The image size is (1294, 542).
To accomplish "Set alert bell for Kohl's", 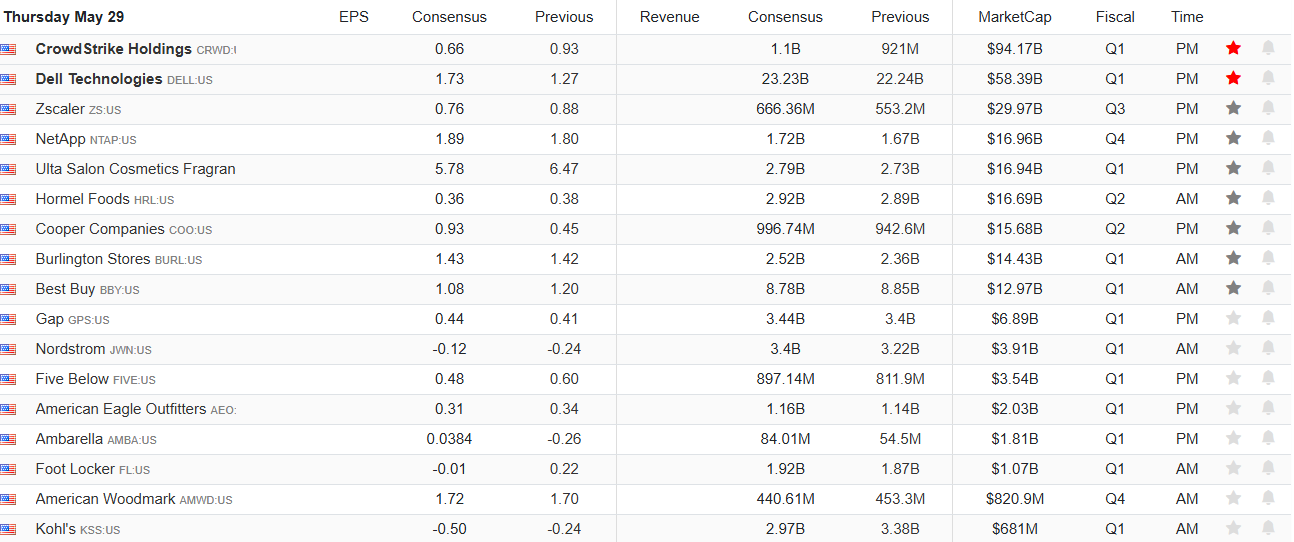I will point(1268,528).
